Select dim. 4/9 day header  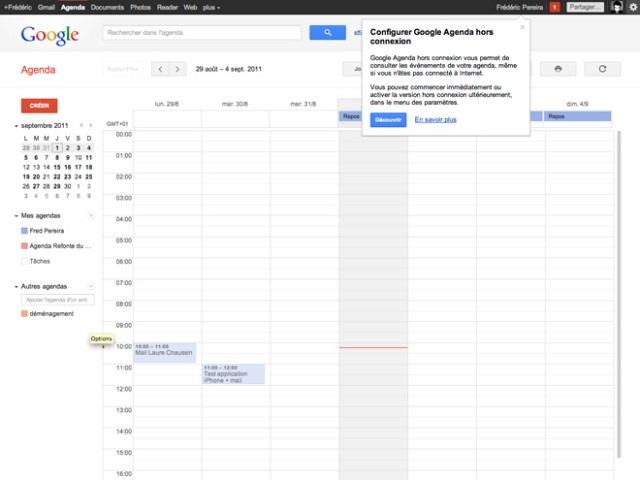pyautogui.click(x=578, y=104)
